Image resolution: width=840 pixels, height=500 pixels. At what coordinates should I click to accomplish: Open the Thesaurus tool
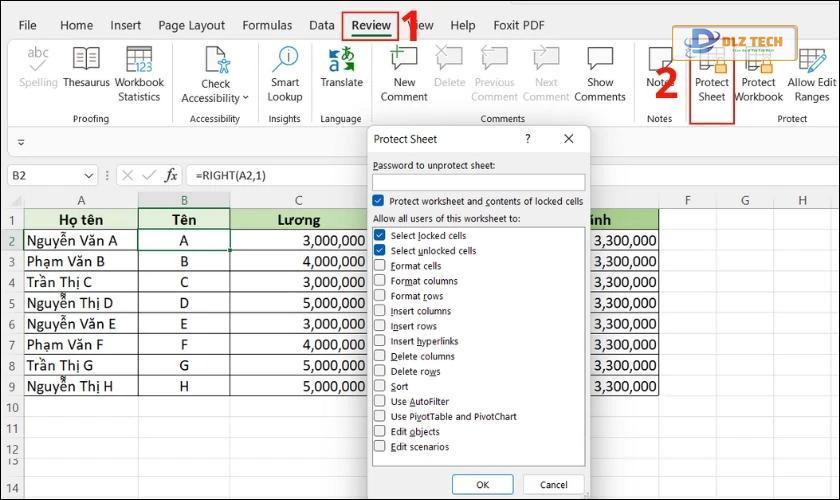coord(86,67)
